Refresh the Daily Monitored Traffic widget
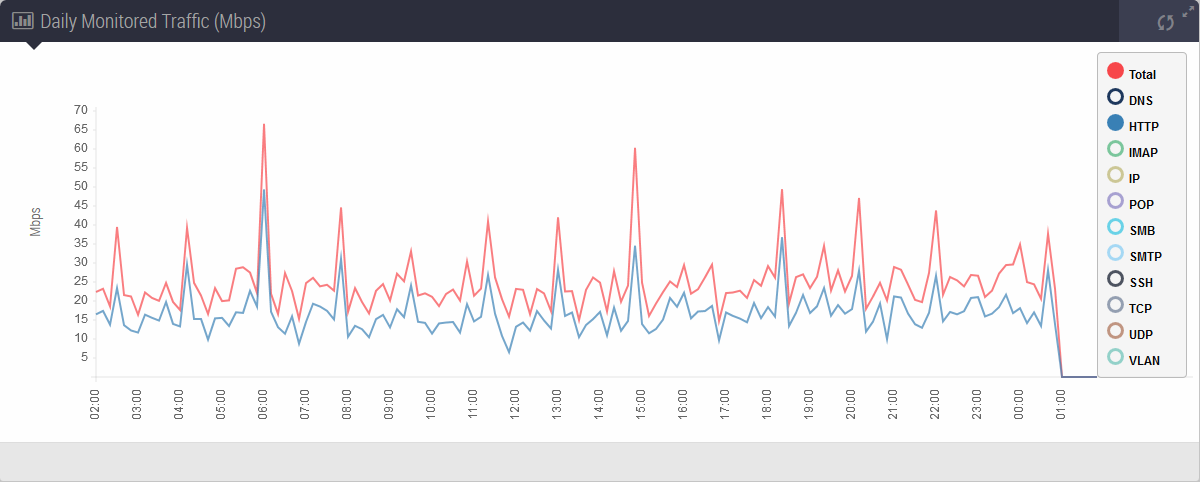This screenshot has width=1200, height=482. coord(1164,22)
